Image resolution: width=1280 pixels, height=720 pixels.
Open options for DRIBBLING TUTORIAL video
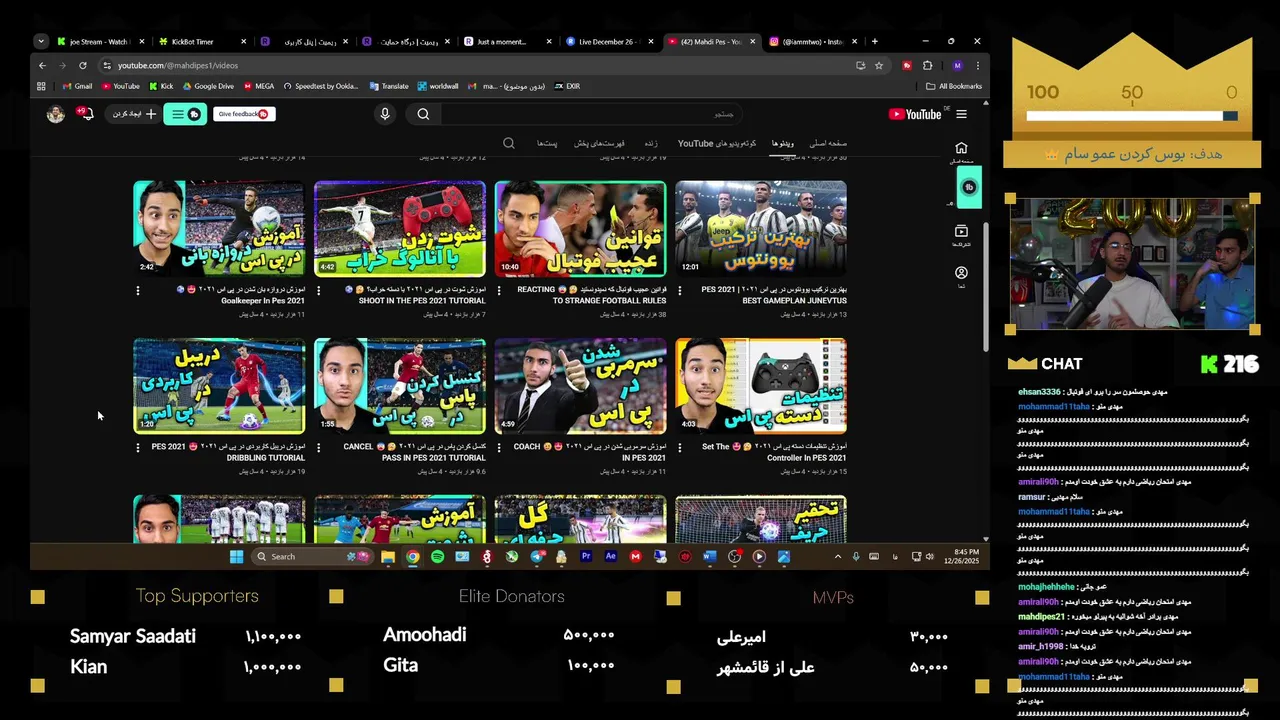point(138,447)
